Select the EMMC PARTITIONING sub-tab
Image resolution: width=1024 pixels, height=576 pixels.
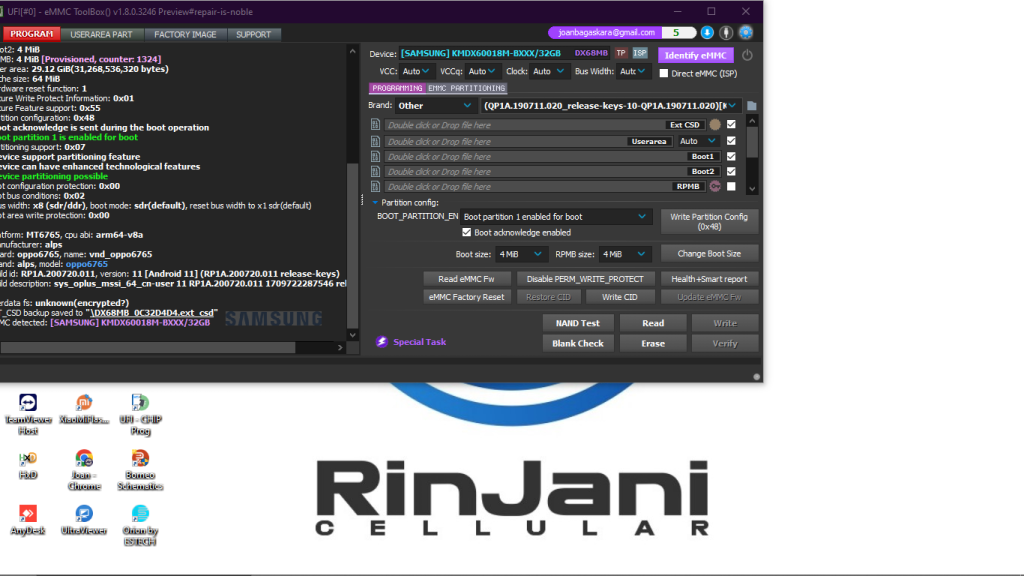point(466,88)
